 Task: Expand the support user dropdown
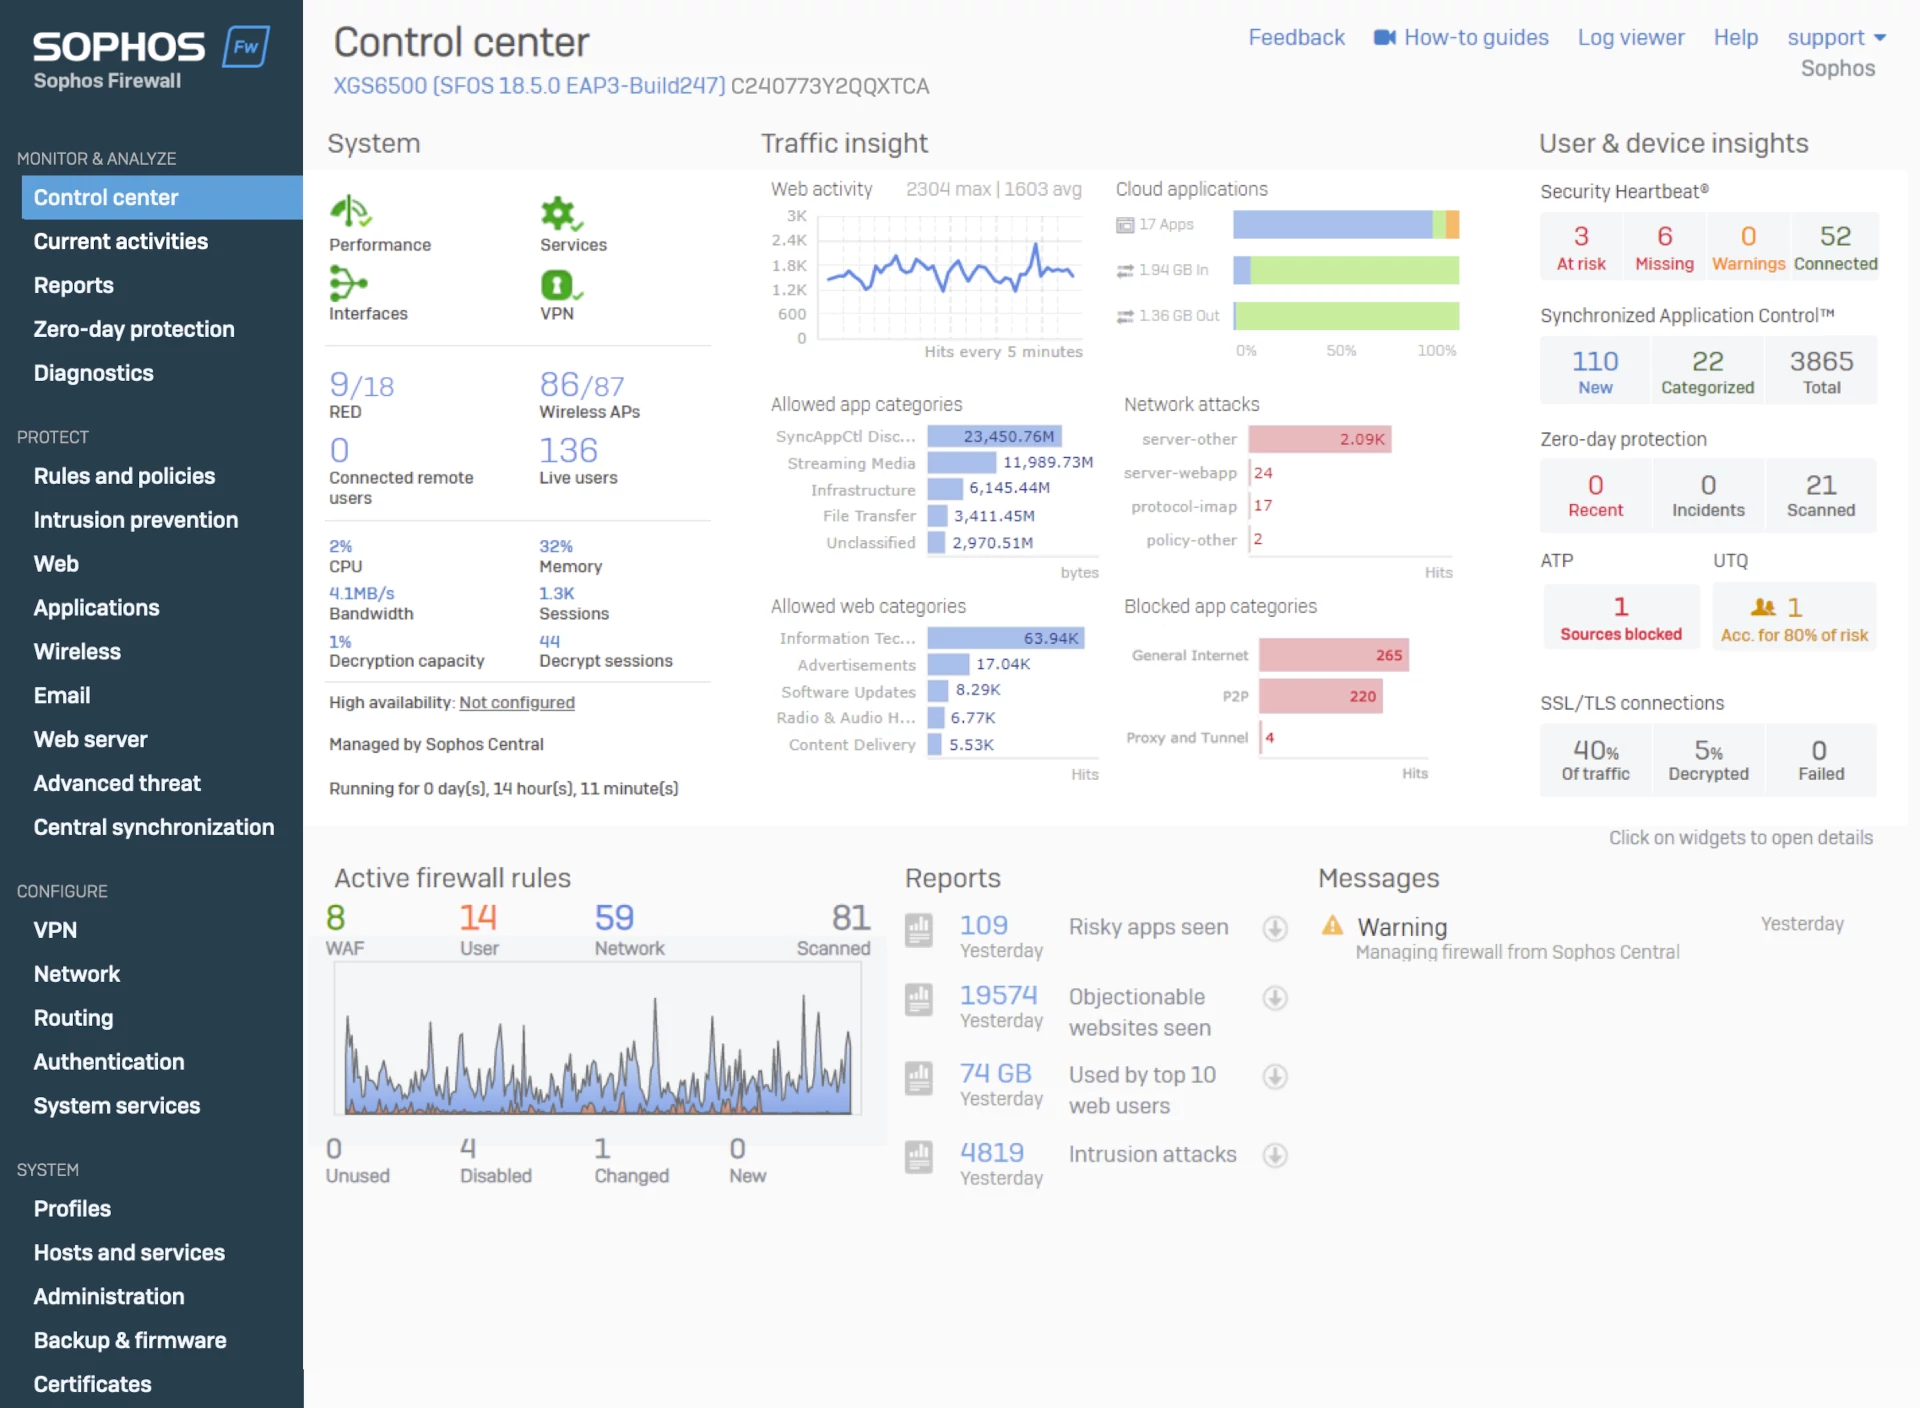pos(1836,38)
